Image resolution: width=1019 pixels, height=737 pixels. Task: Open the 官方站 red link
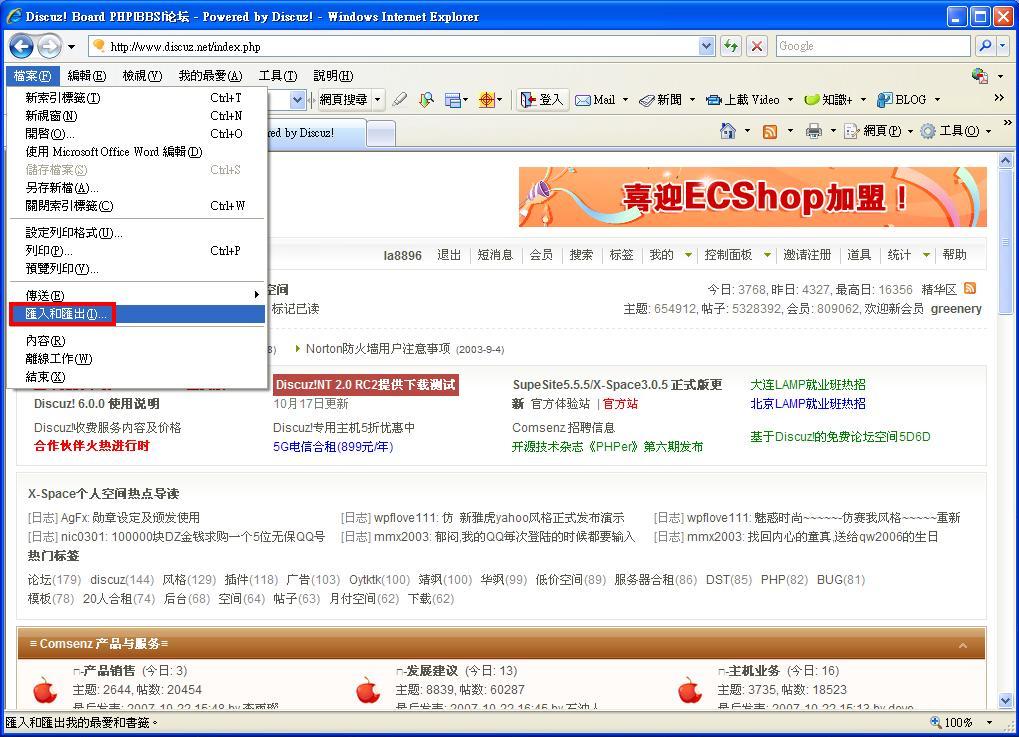pos(620,404)
